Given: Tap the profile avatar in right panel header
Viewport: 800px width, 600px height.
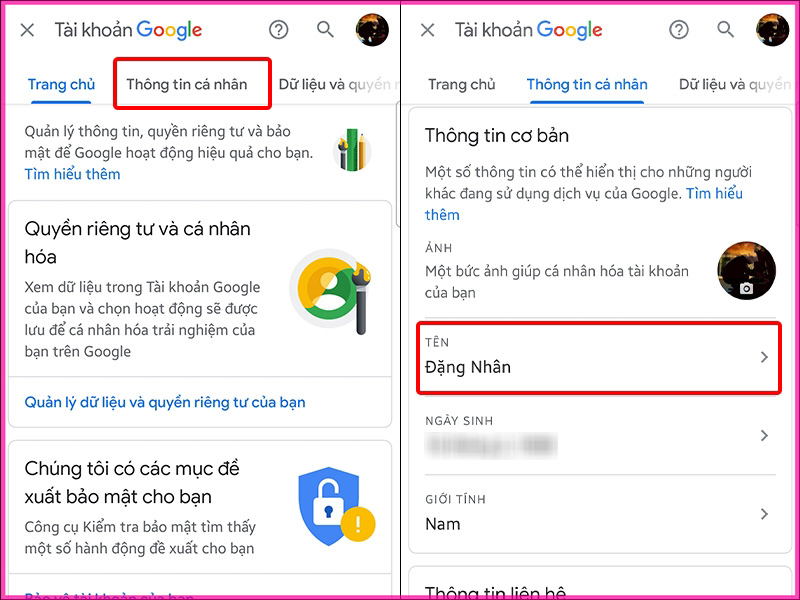Looking at the screenshot, I should click(772, 30).
